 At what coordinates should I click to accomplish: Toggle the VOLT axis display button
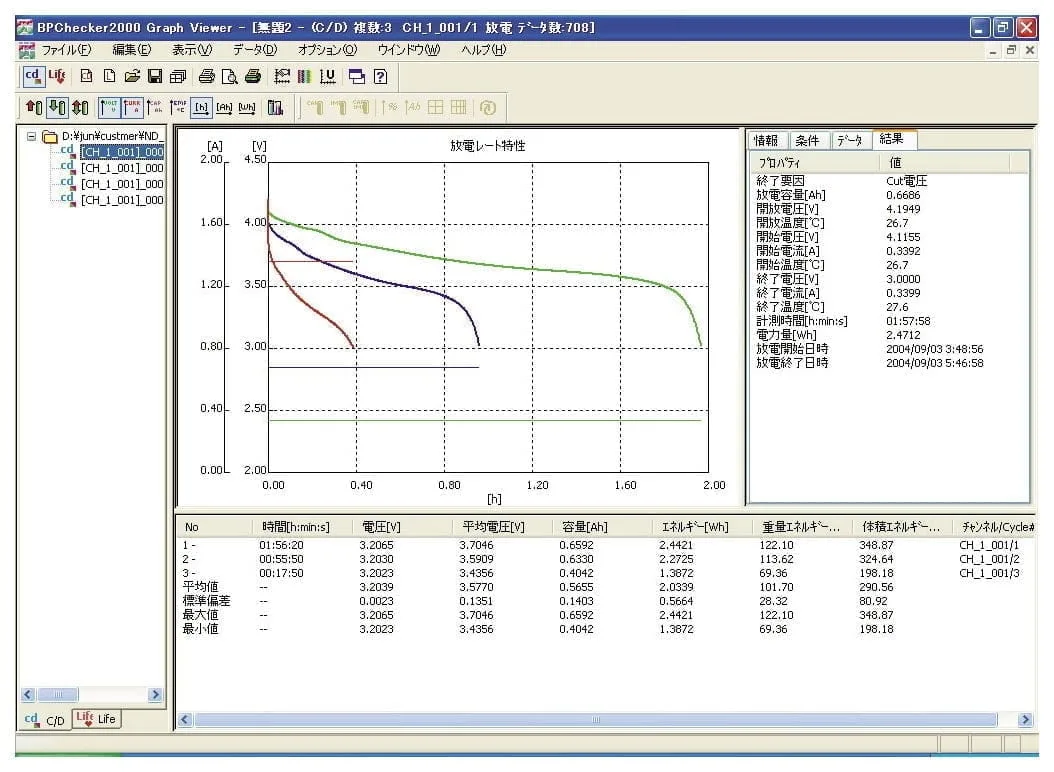110,108
